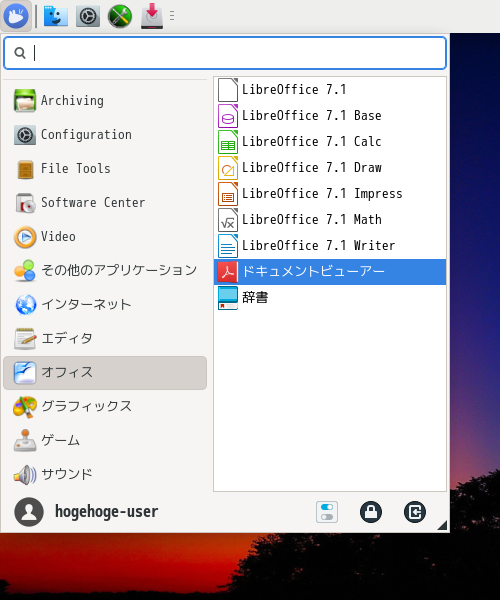Lock the screen with padlock button
The width and height of the screenshot is (500, 600).
click(371, 512)
